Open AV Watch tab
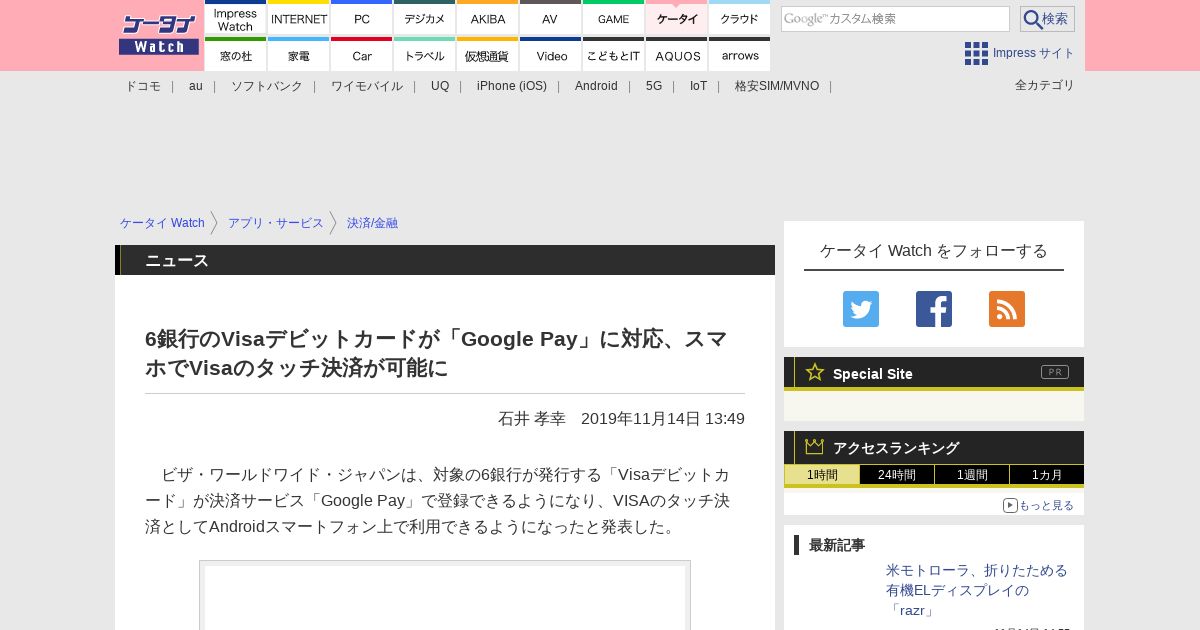 click(x=551, y=18)
